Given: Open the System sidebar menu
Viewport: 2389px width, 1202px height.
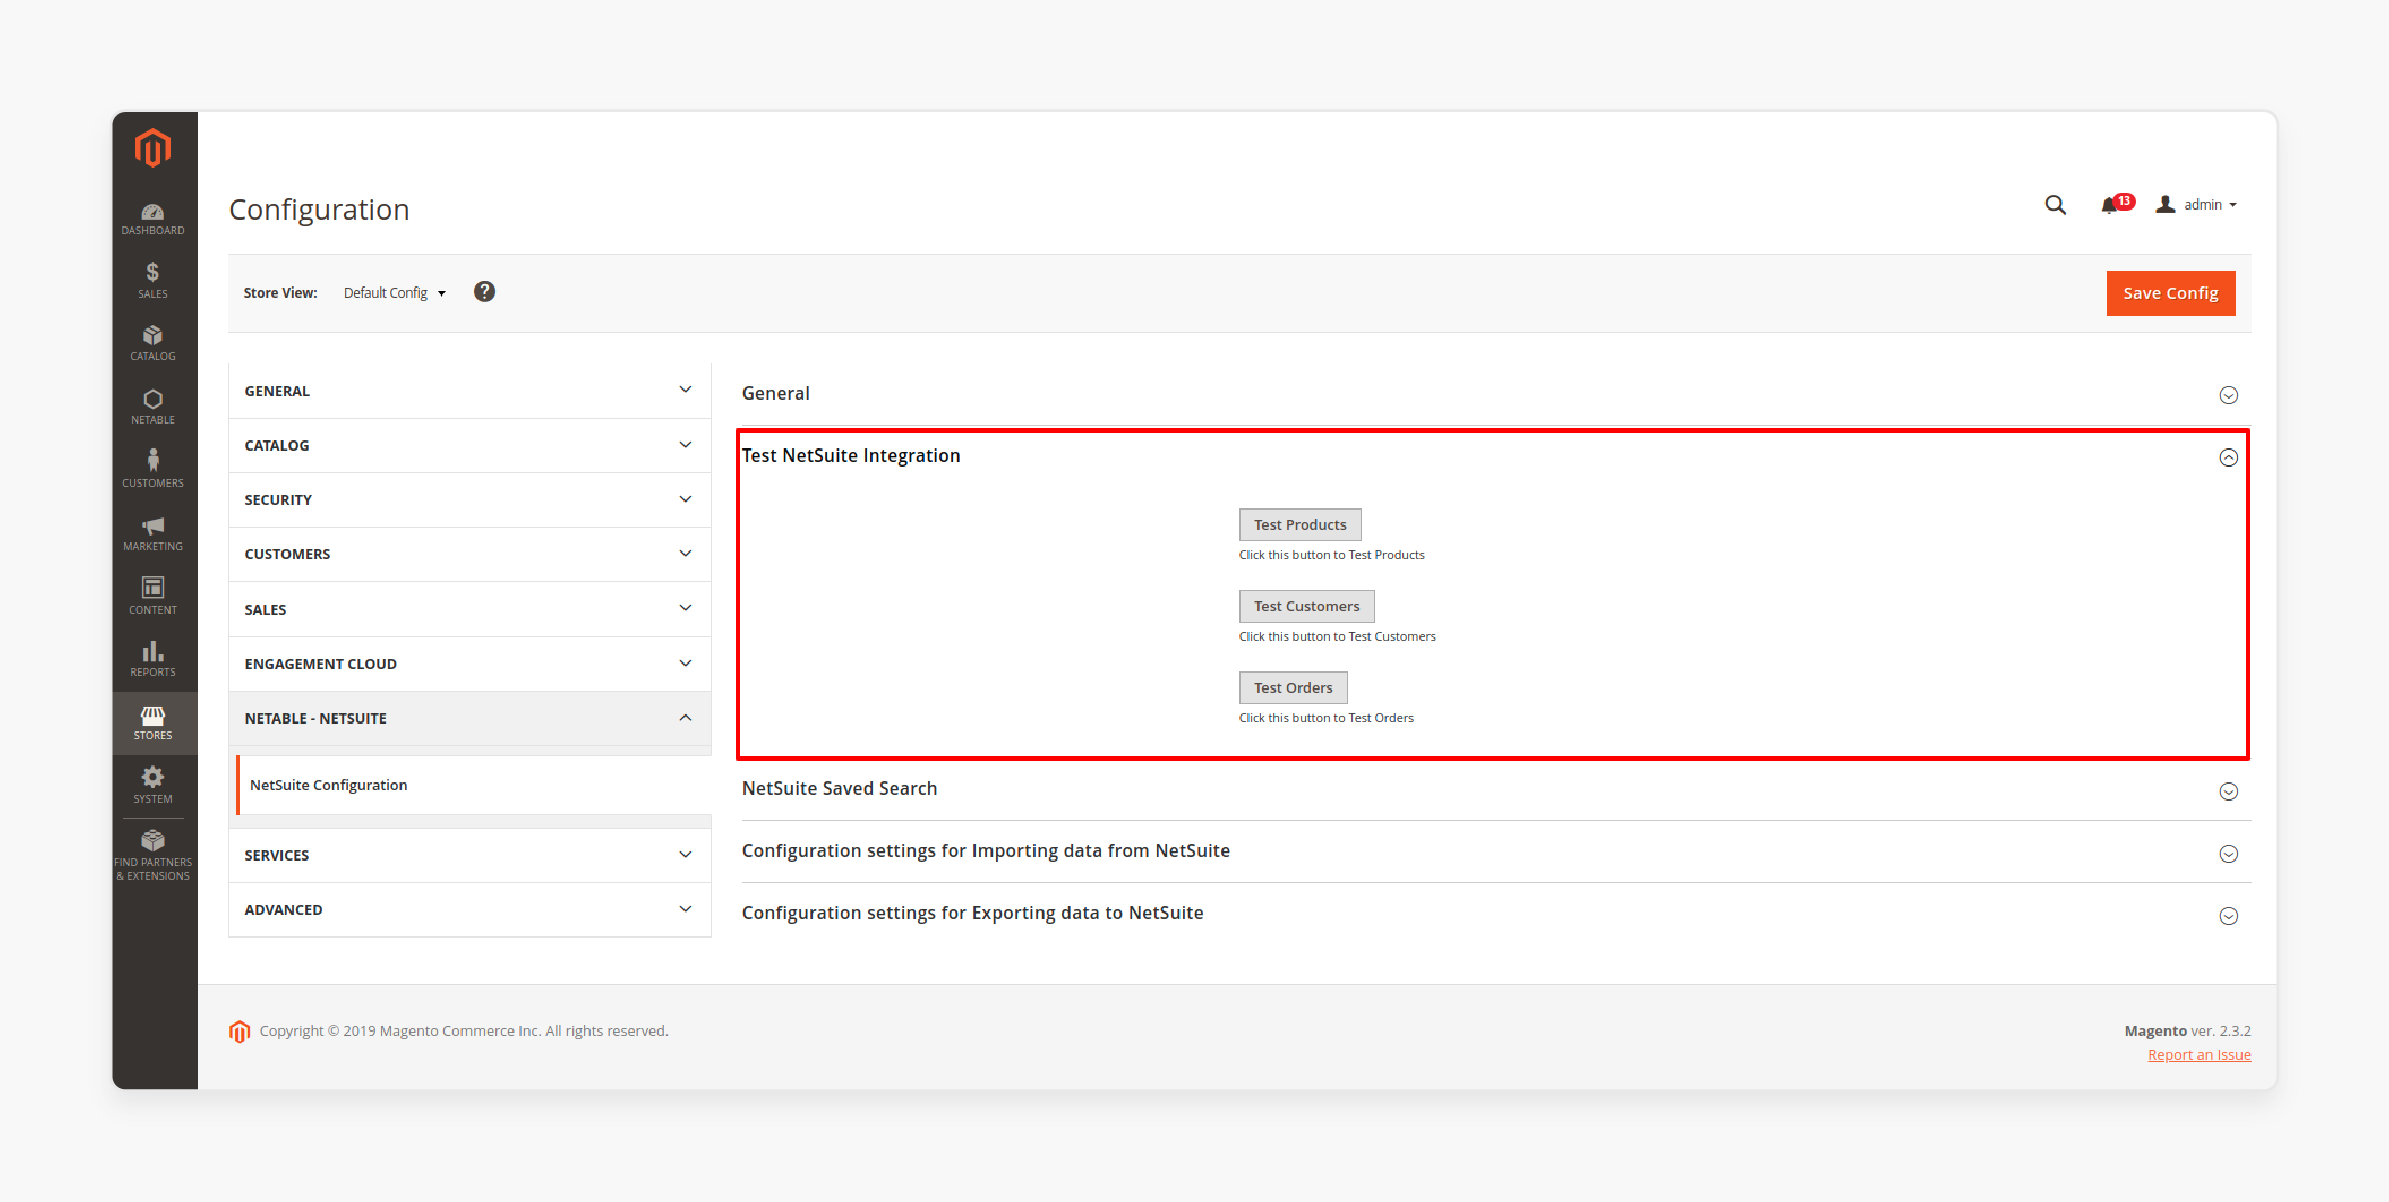Looking at the screenshot, I should click(153, 786).
